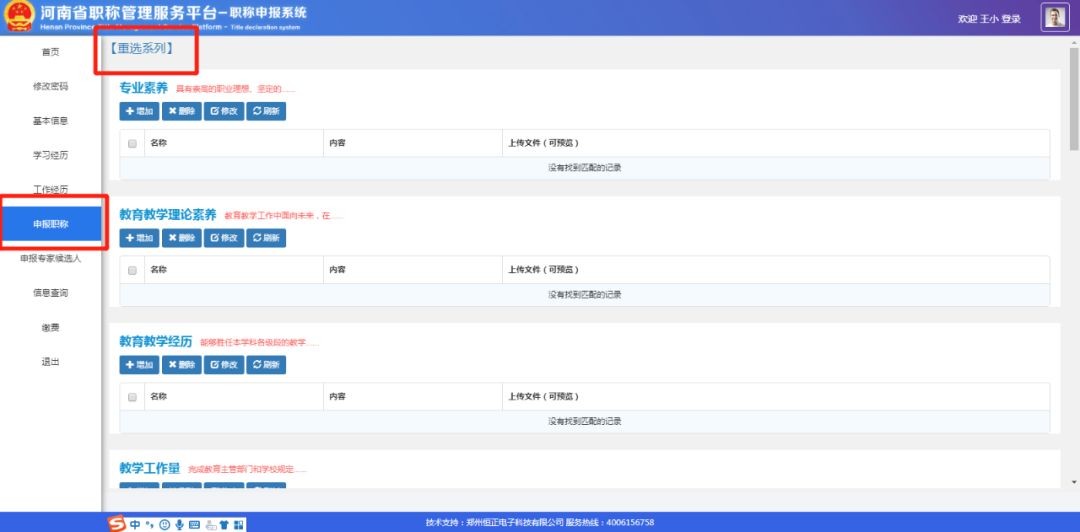This screenshot has width=1080, height=532.
Task: Open 修改密码 in the sidebar
Action: 50,86
